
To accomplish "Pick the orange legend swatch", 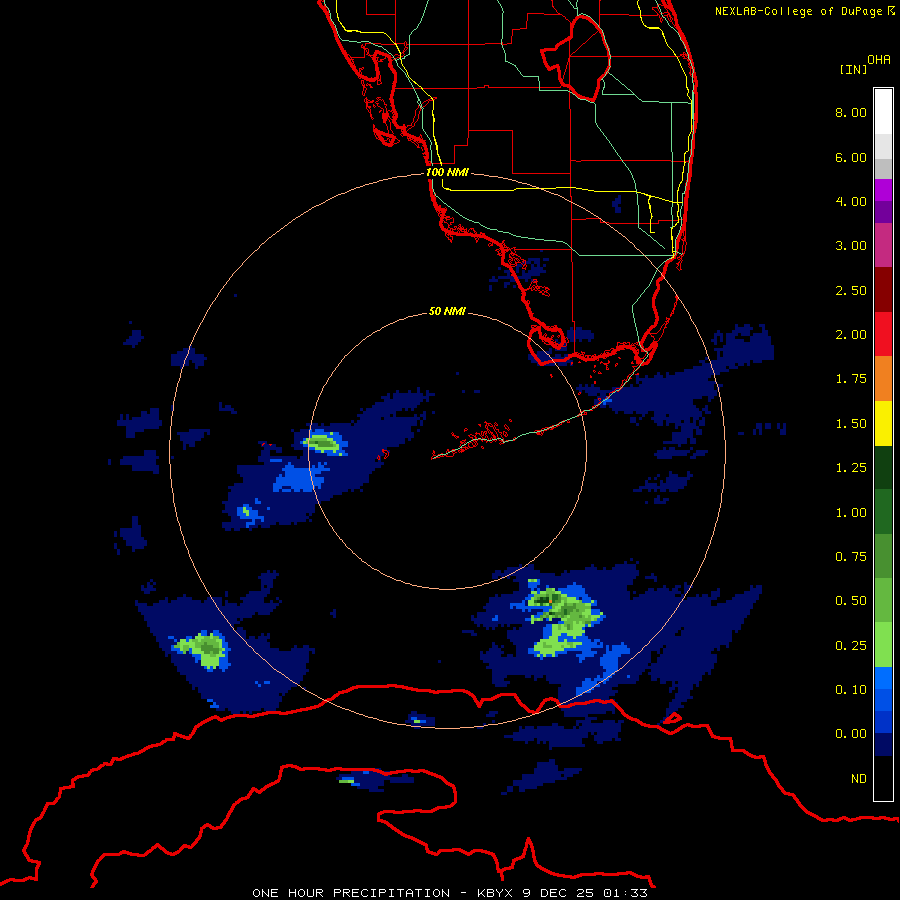I will (883, 378).
